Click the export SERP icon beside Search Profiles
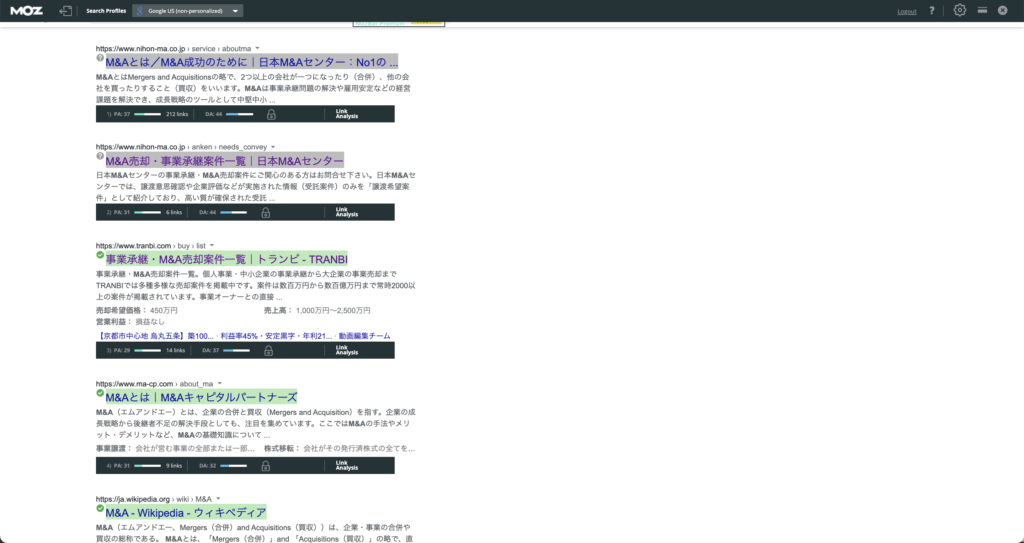This screenshot has height=543, width=1024. [65, 10]
